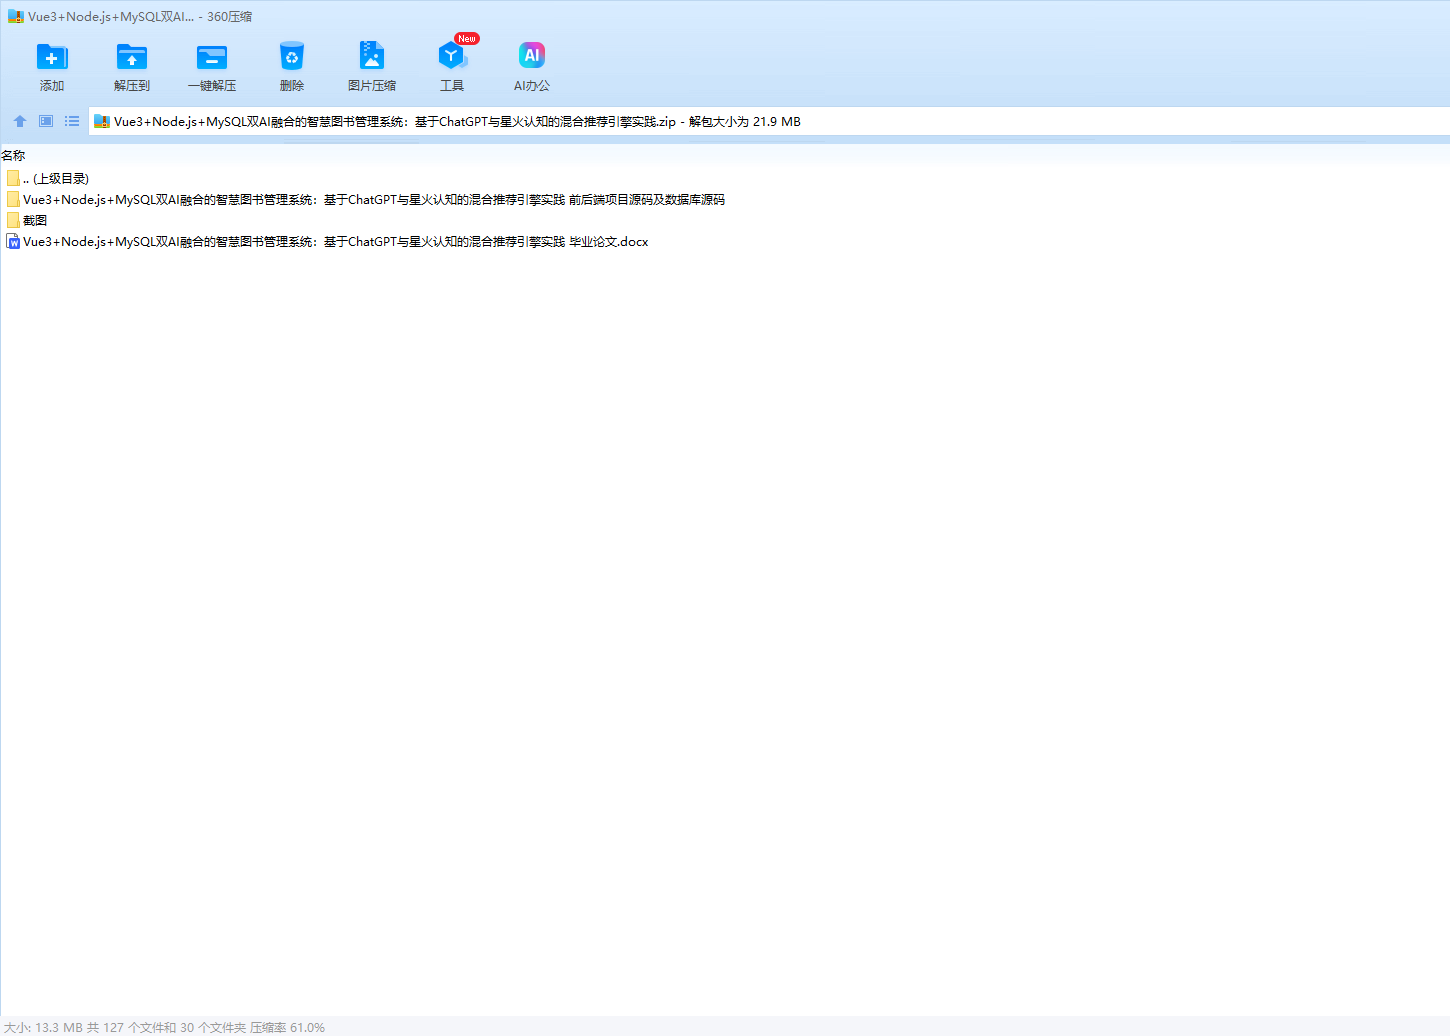This screenshot has height=1036, width=1450.
Task: Launch AI Office (AI办公)
Action: 532,56
